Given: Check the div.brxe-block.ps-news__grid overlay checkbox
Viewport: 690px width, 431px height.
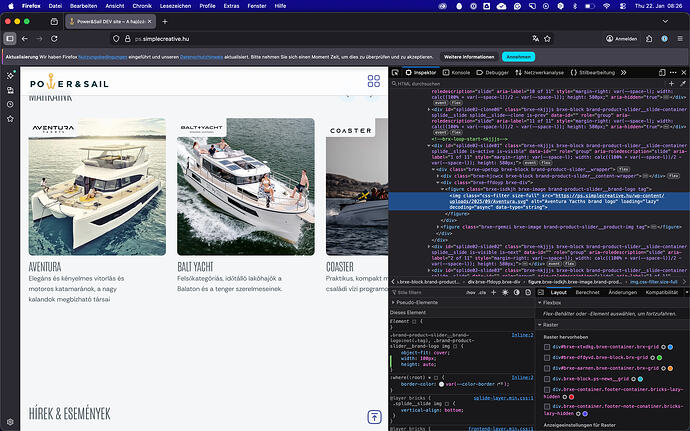Looking at the screenshot, I should pyautogui.click(x=546, y=379).
